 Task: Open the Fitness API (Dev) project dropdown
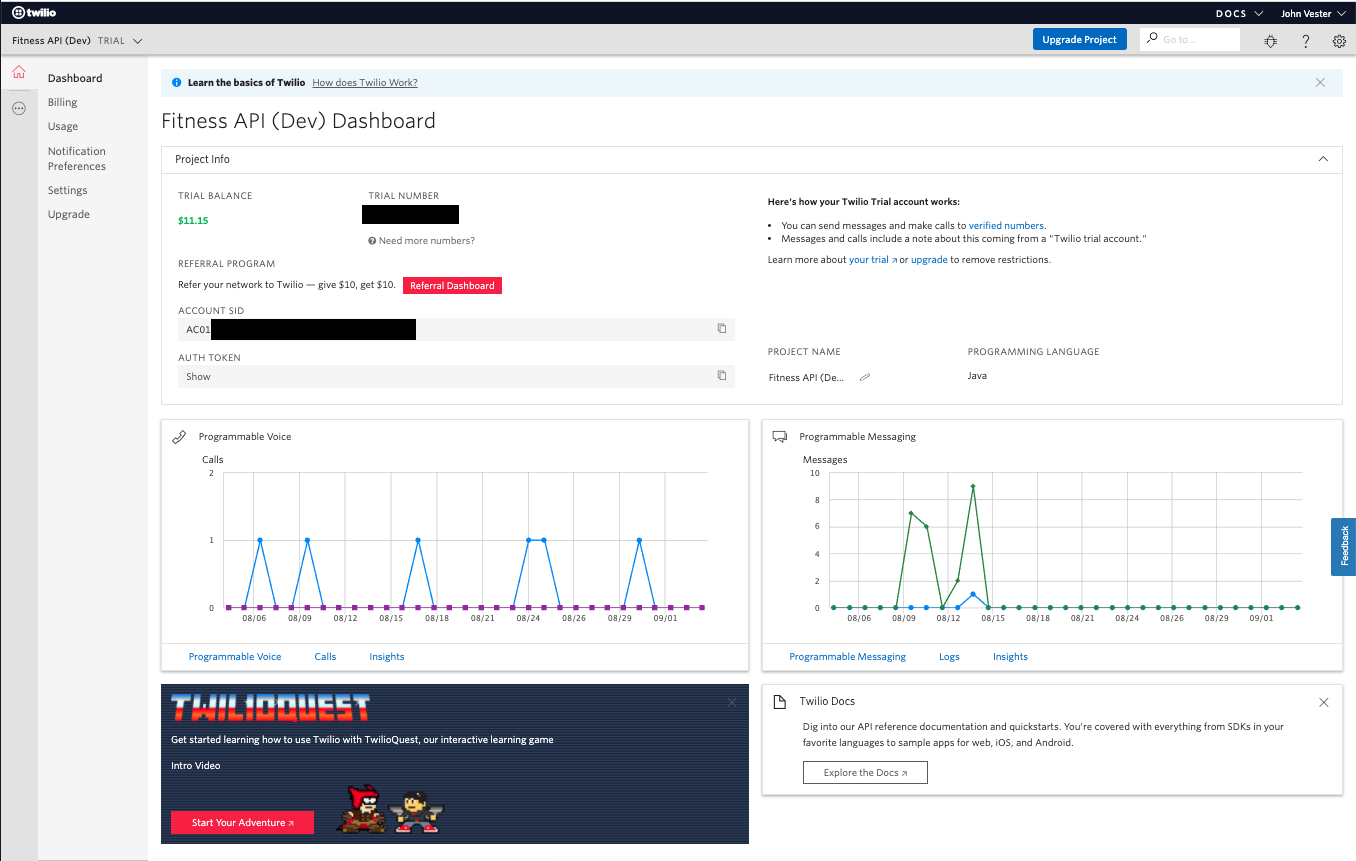click(77, 41)
